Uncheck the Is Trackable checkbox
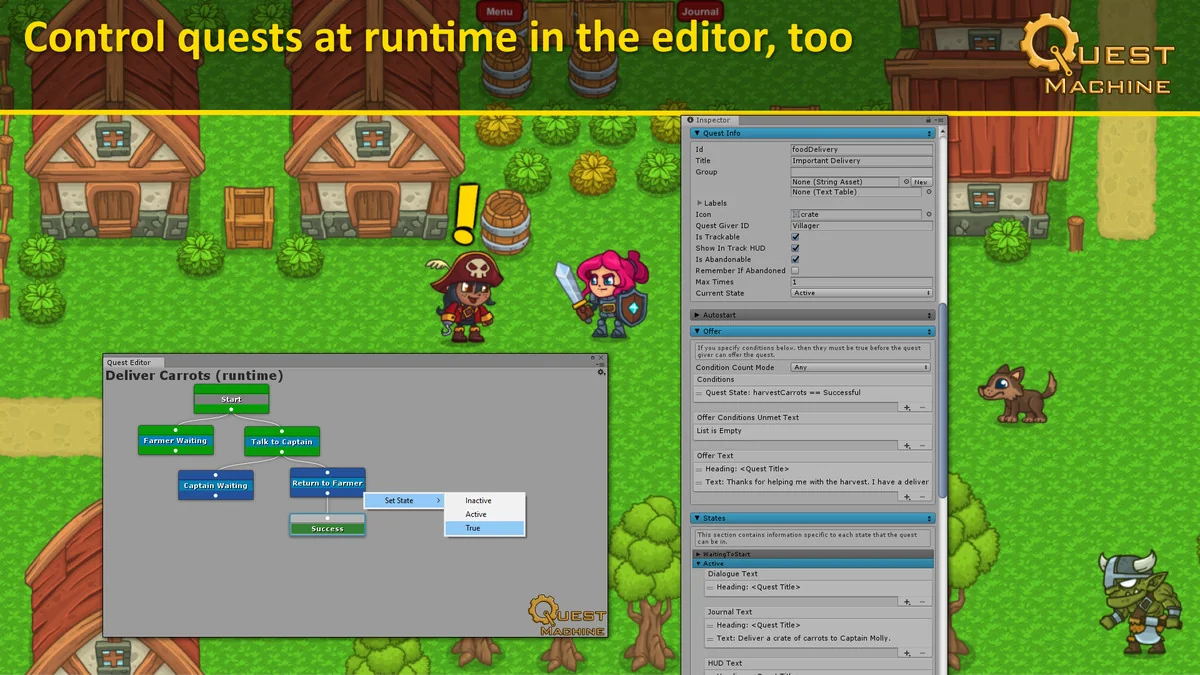Screen dimensions: 1200x675 click(794, 237)
